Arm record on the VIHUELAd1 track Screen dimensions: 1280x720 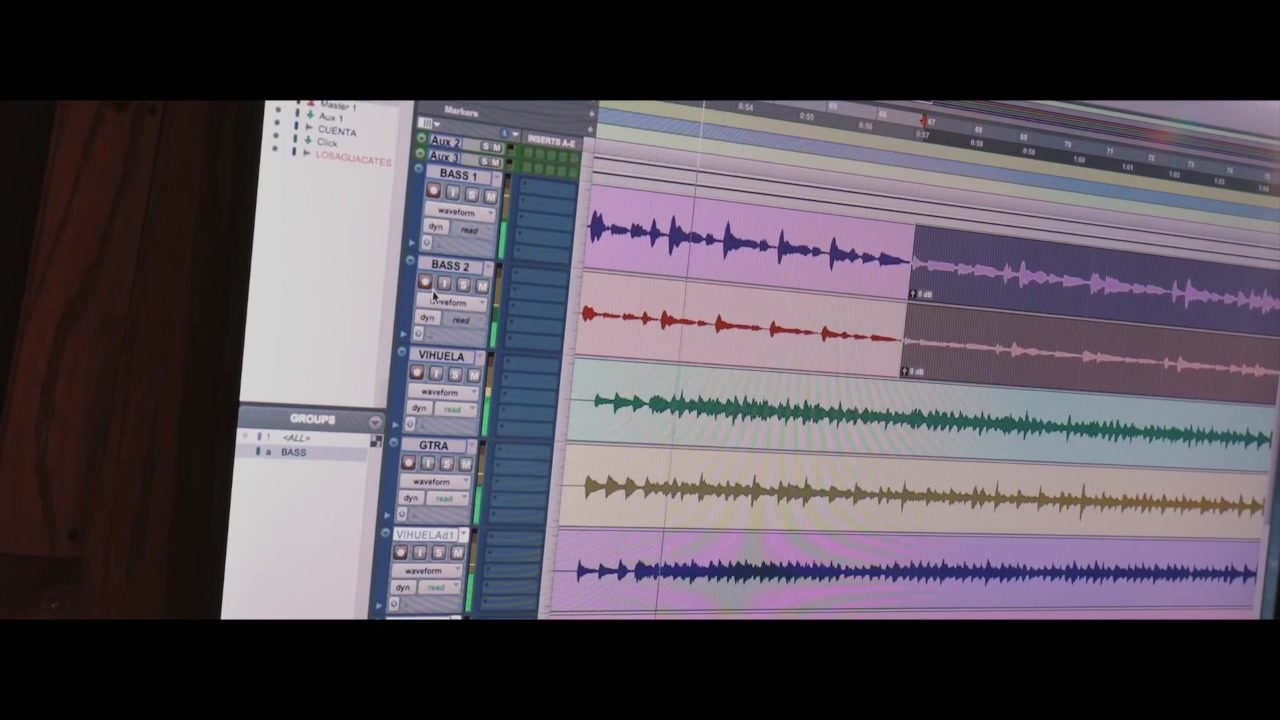(401, 552)
